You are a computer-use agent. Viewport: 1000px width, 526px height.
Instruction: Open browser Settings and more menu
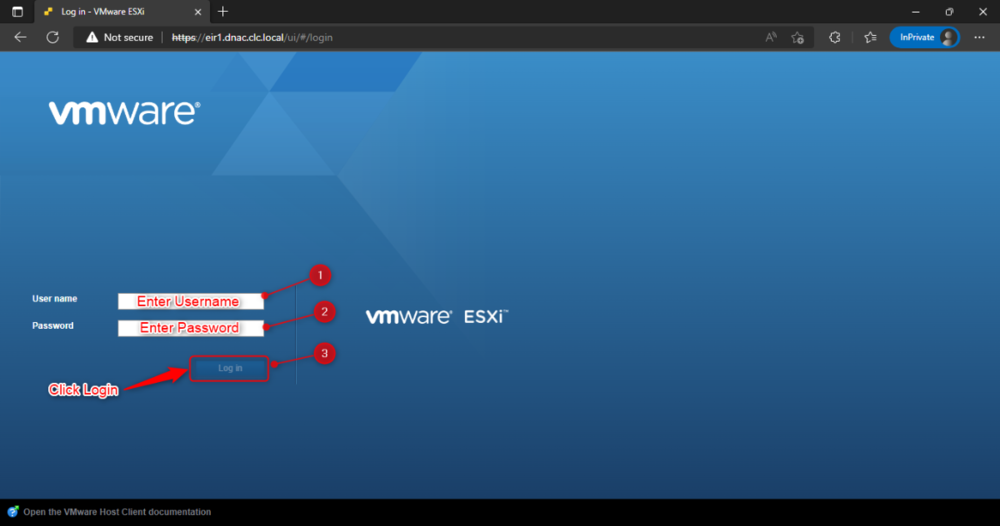[980, 38]
